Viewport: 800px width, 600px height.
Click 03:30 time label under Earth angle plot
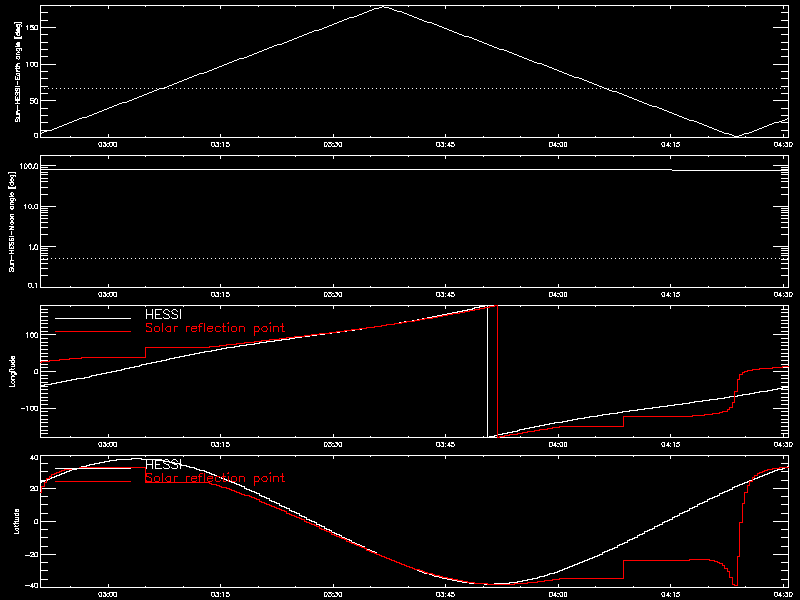pyautogui.click(x=333, y=144)
